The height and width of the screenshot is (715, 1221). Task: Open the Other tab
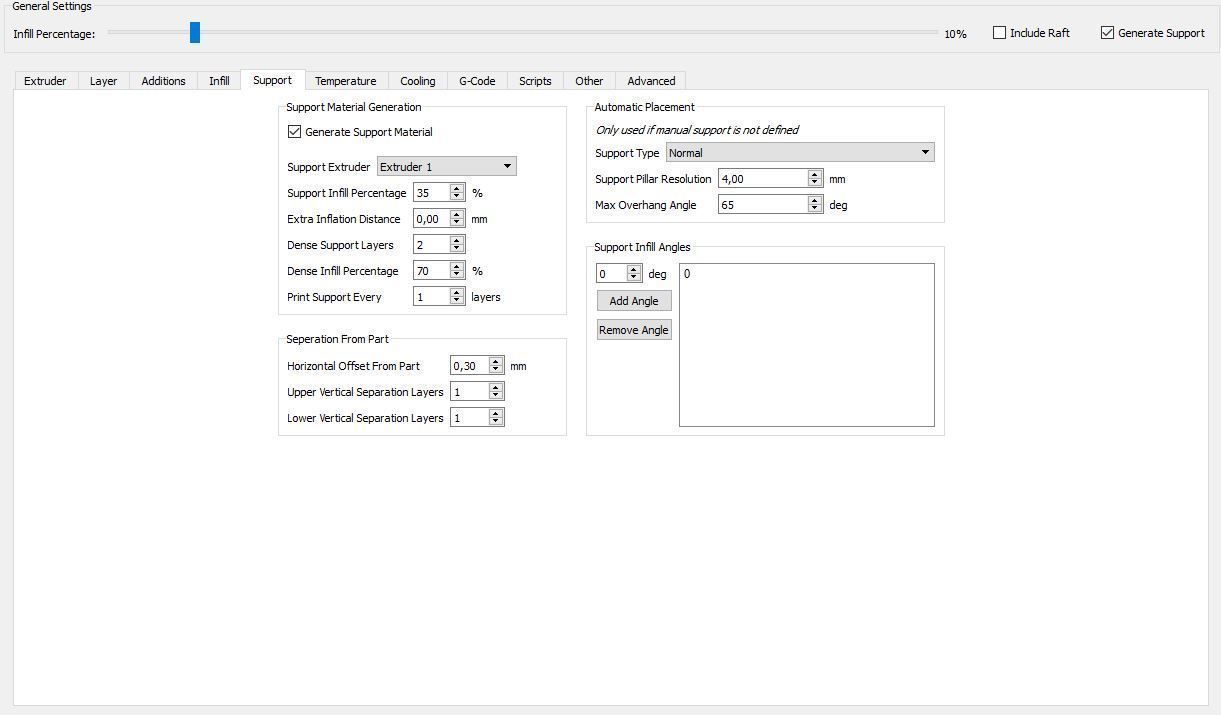(x=589, y=81)
